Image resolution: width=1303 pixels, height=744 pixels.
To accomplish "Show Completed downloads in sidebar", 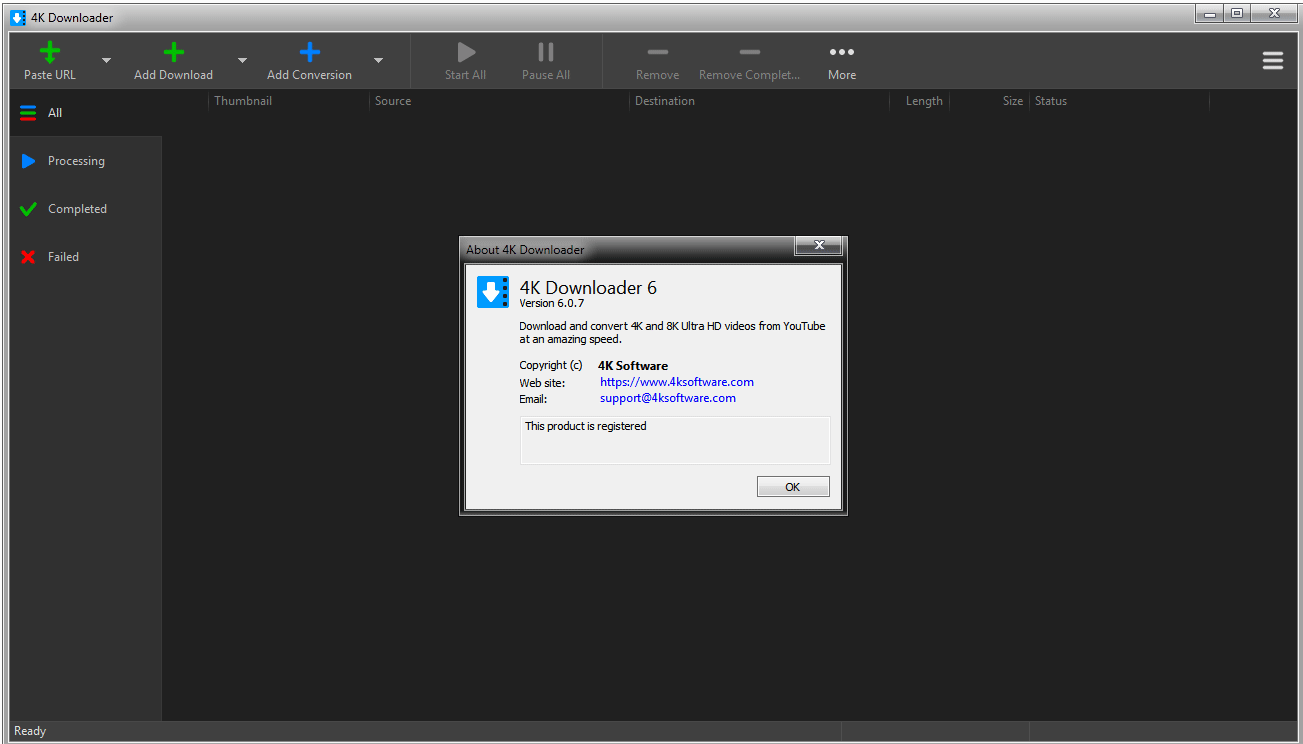I will [x=76, y=209].
